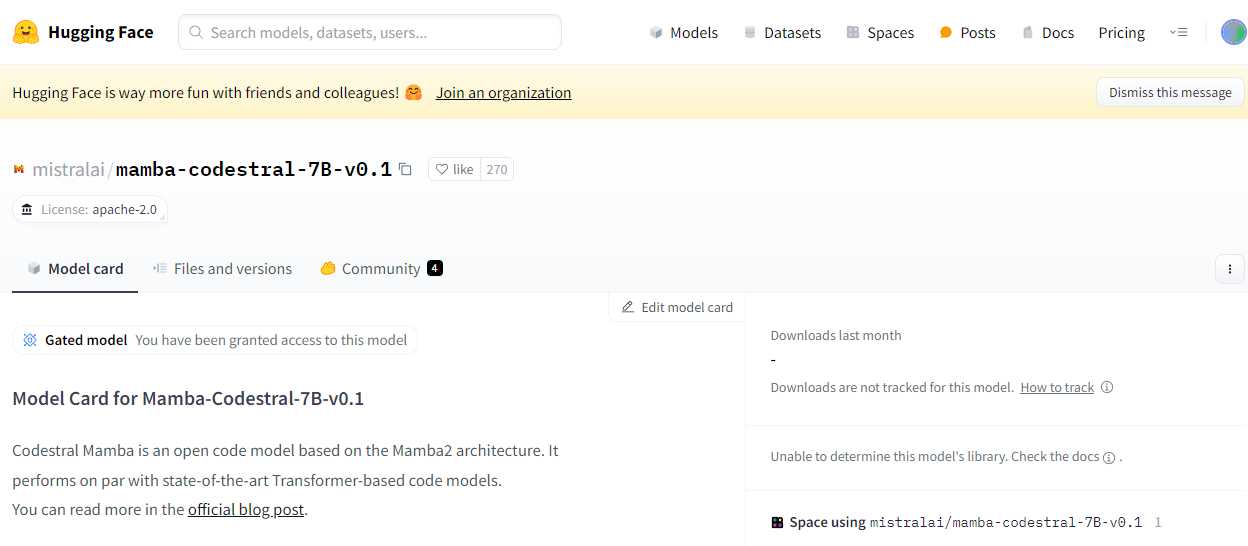Click the Mistral AI organization logo
The image size is (1248, 546).
pos(19,169)
